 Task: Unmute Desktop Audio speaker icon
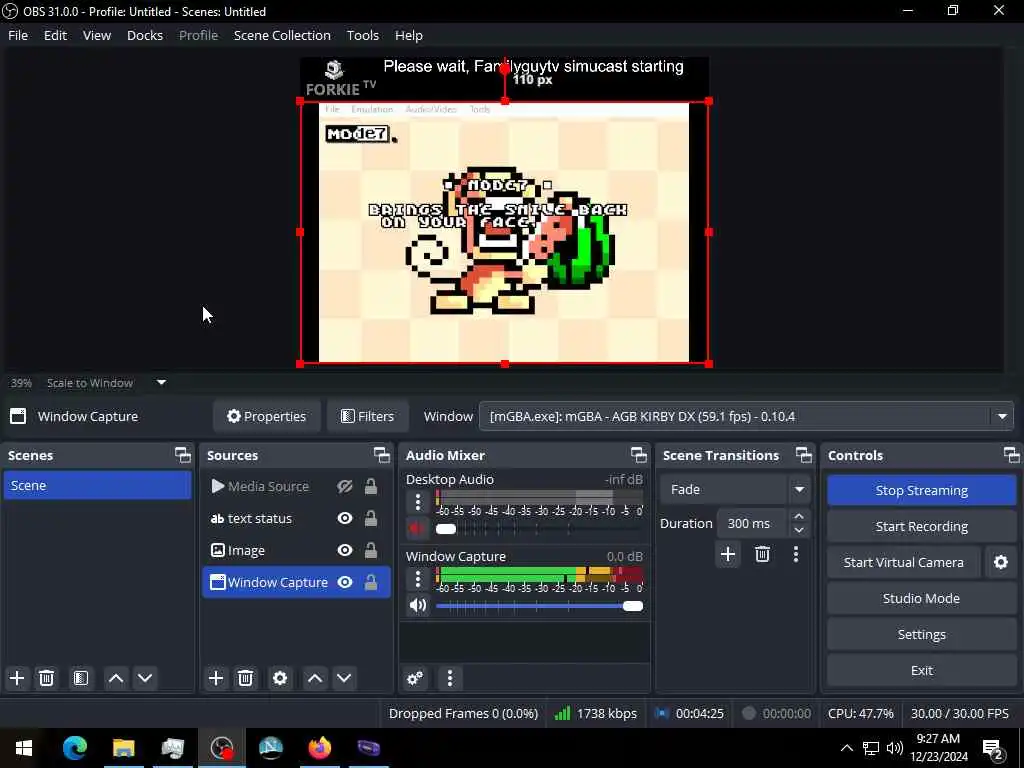417,528
